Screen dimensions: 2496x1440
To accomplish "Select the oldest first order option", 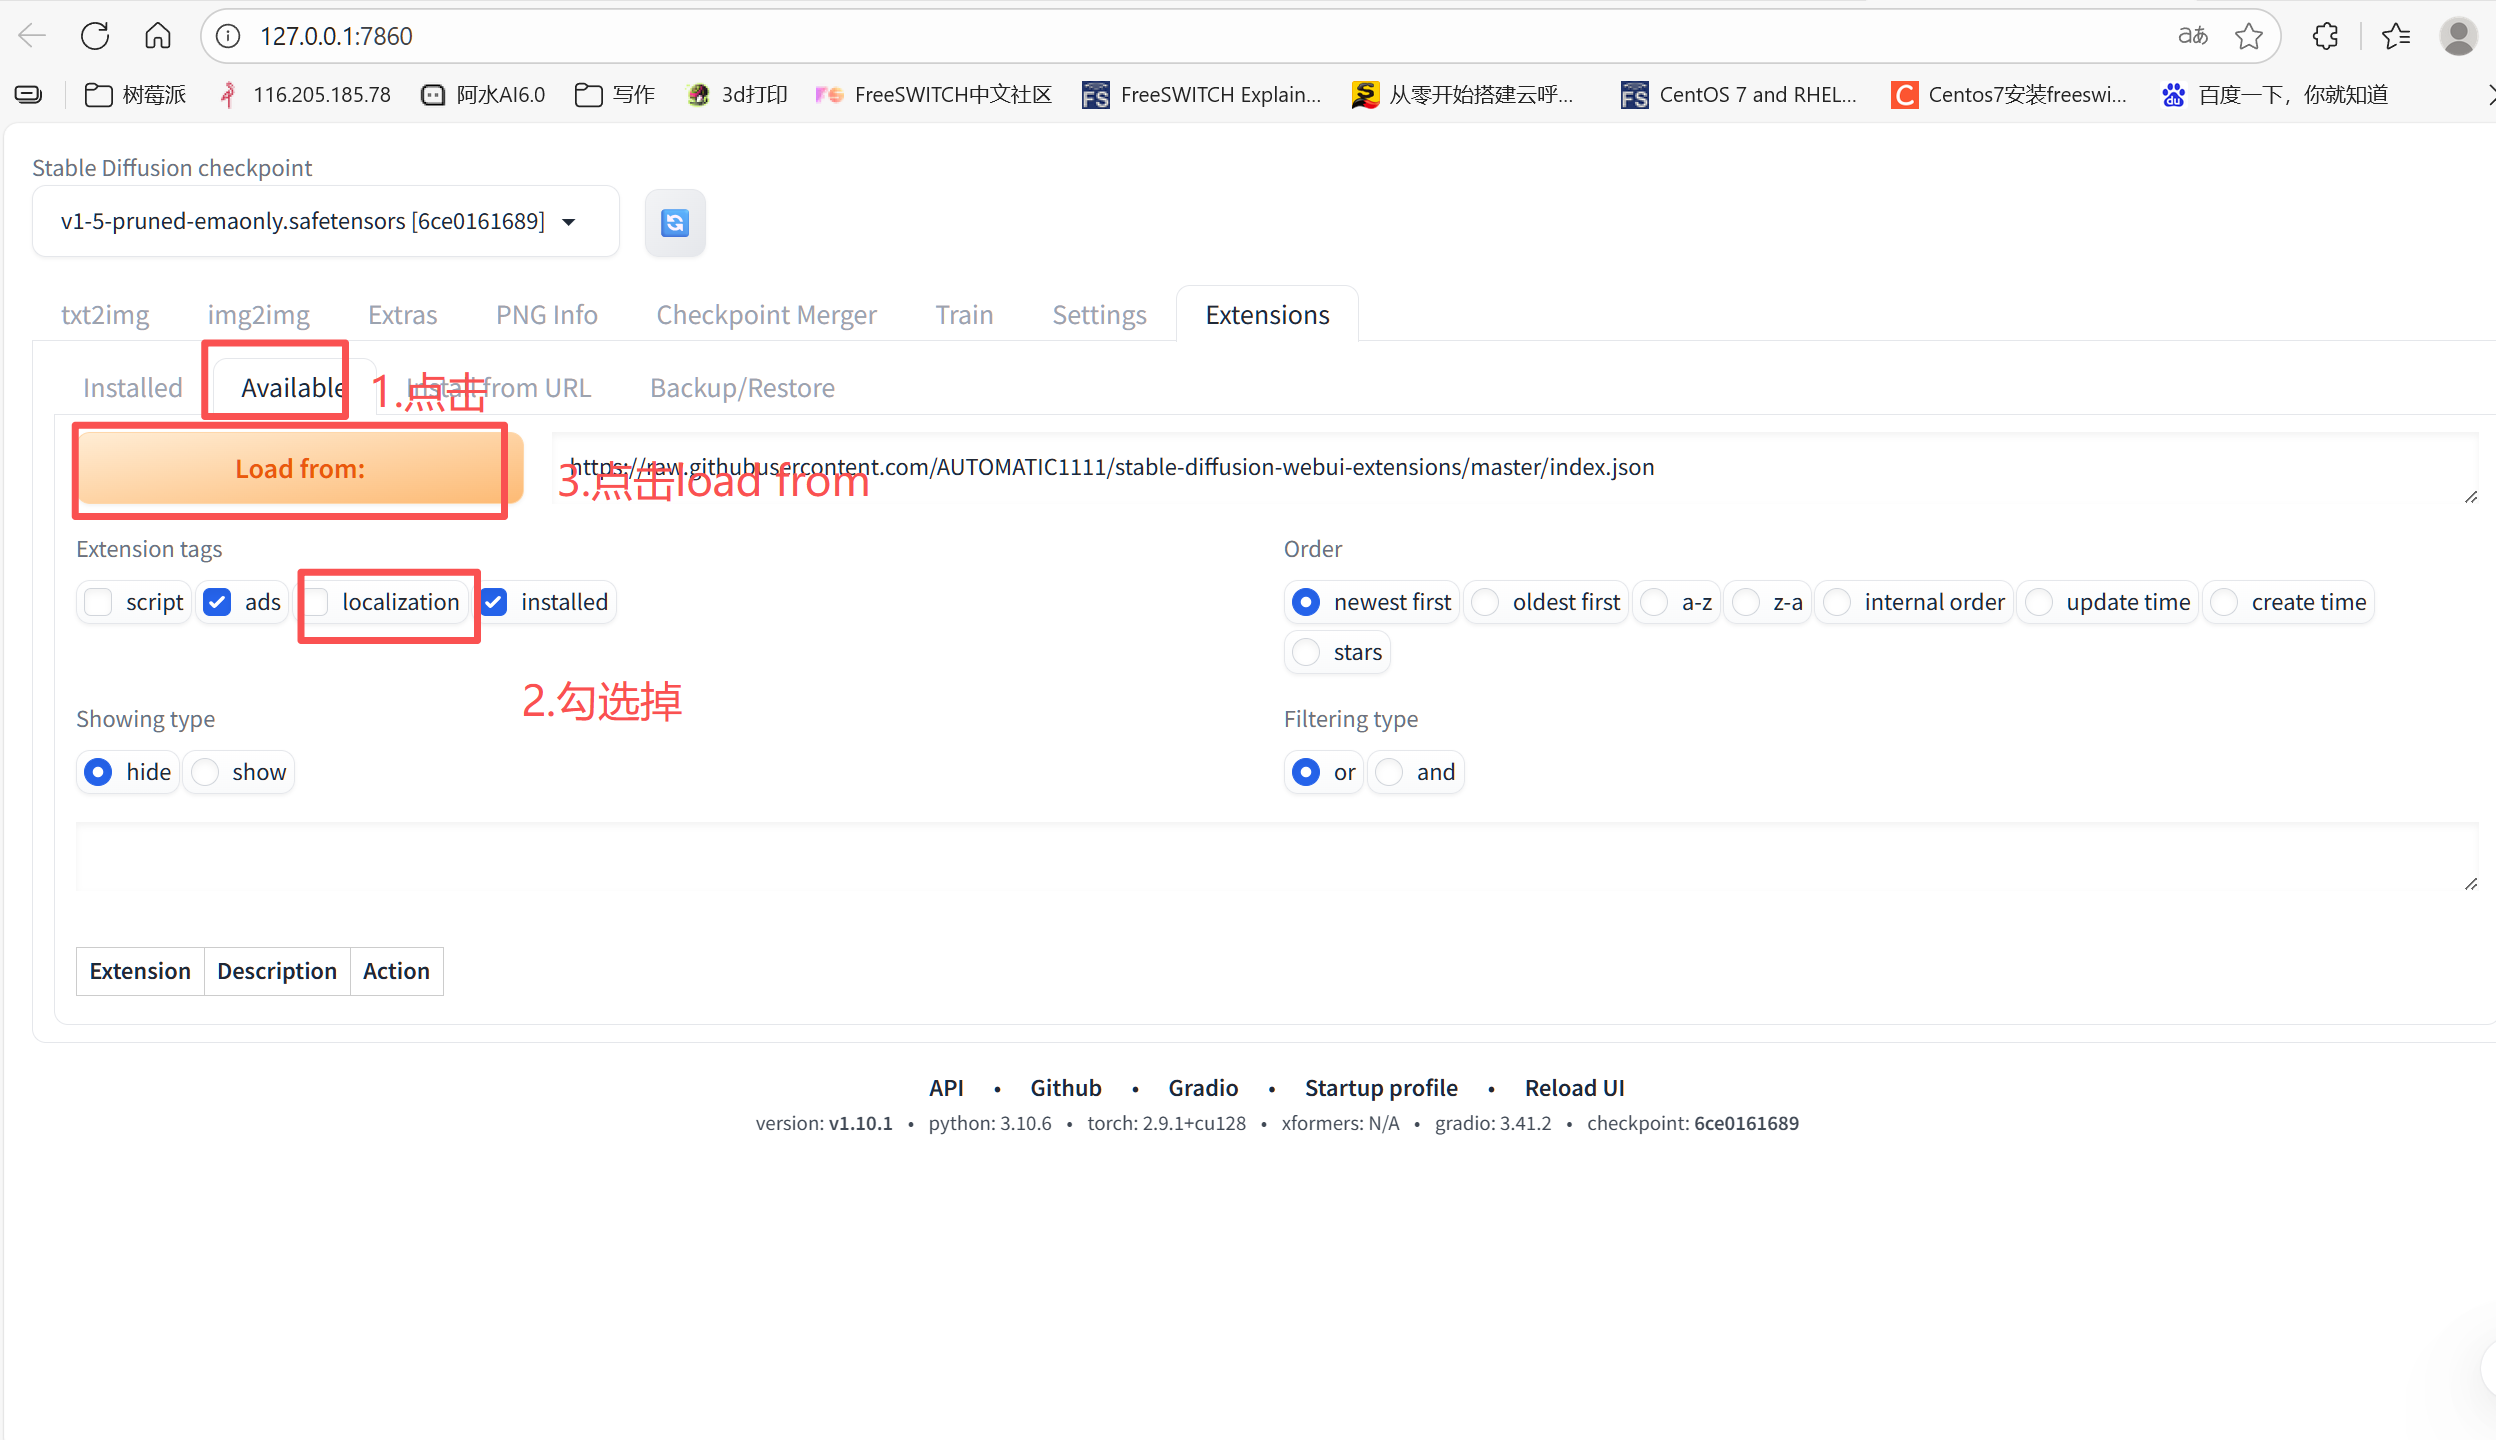I will (1486, 602).
